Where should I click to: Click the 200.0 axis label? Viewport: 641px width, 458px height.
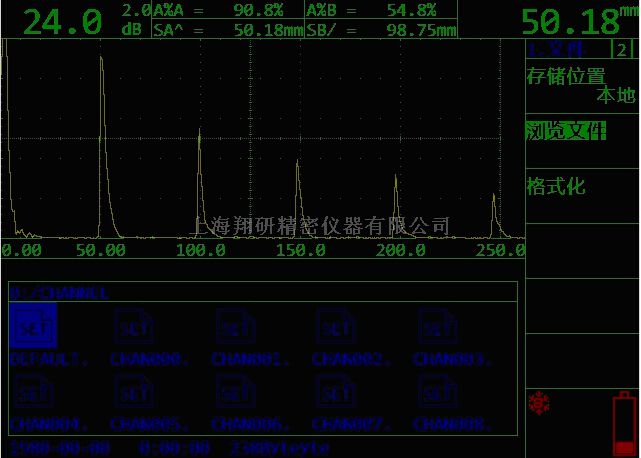(401, 250)
